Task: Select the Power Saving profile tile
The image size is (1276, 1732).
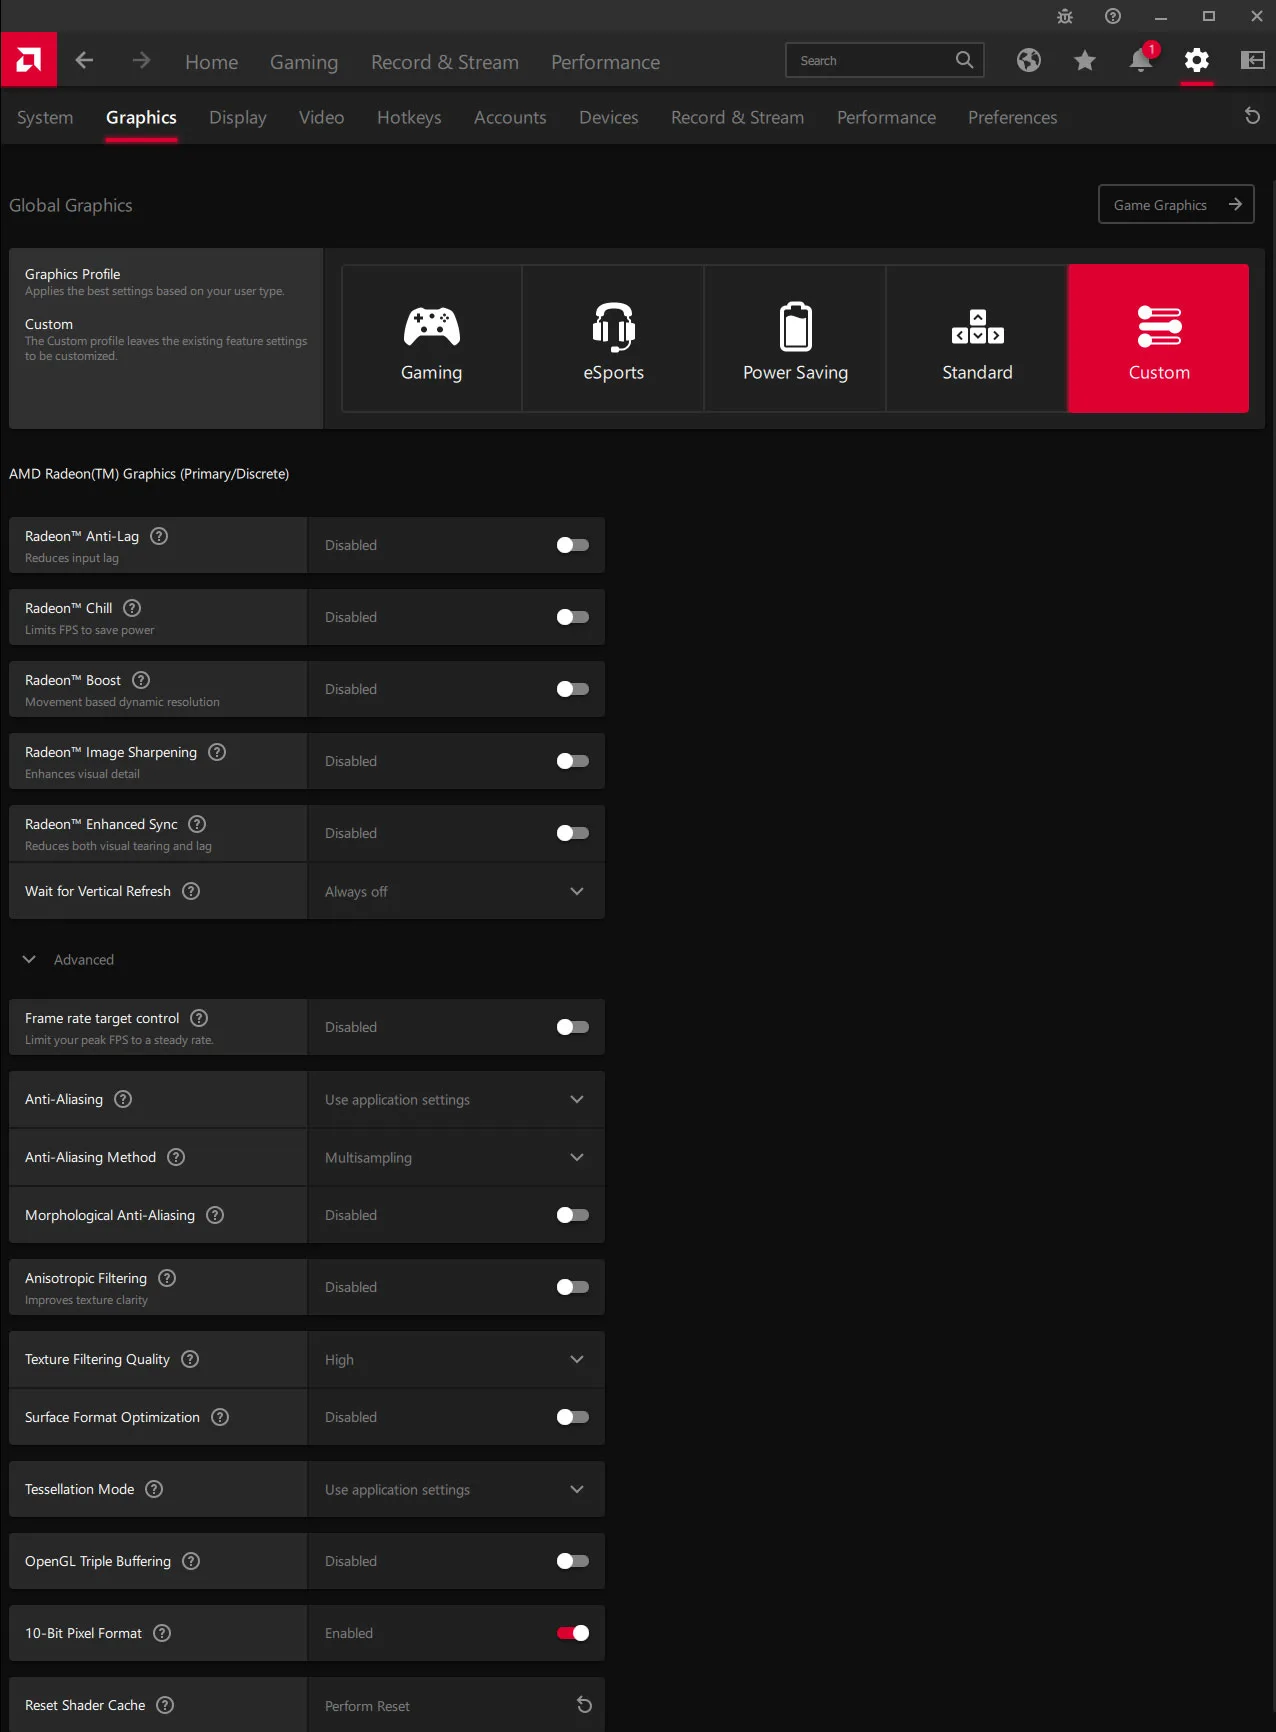Action: coord(796,338)
